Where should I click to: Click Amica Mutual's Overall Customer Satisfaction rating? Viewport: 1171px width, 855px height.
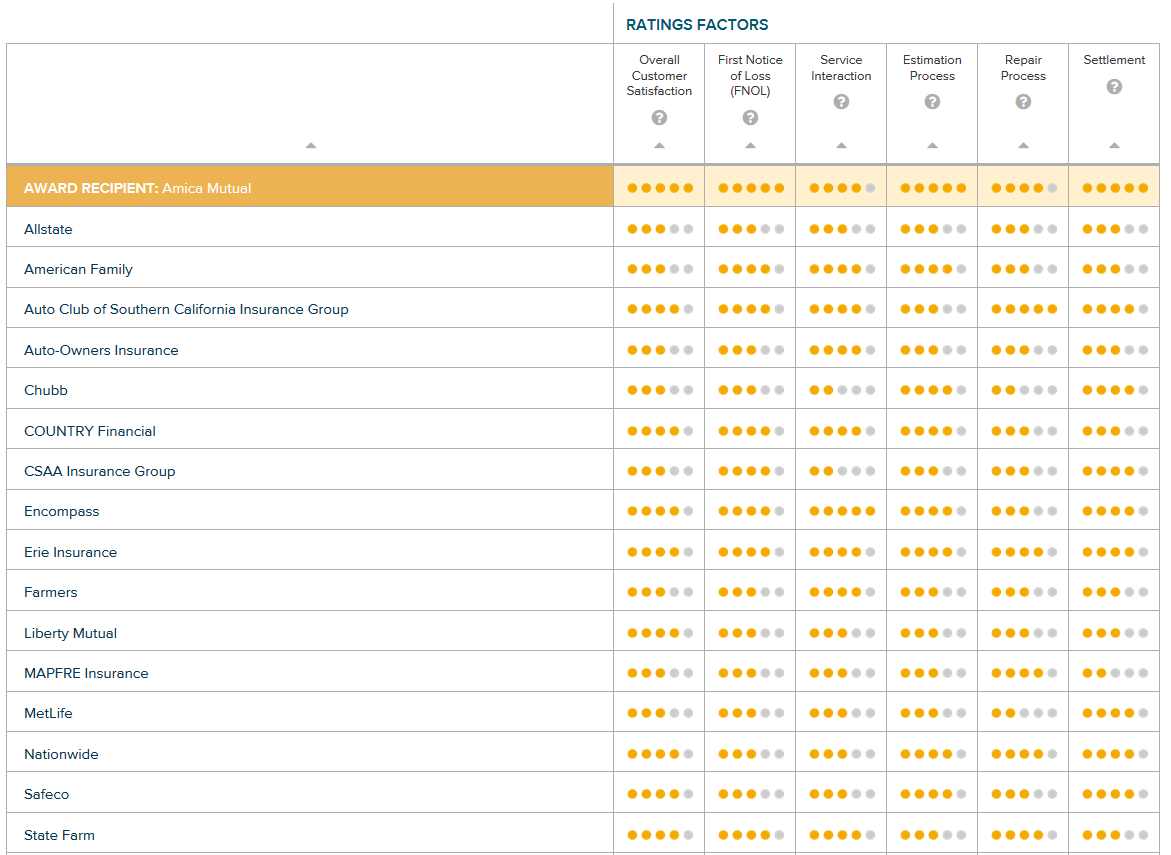click(x=660, y=188)
